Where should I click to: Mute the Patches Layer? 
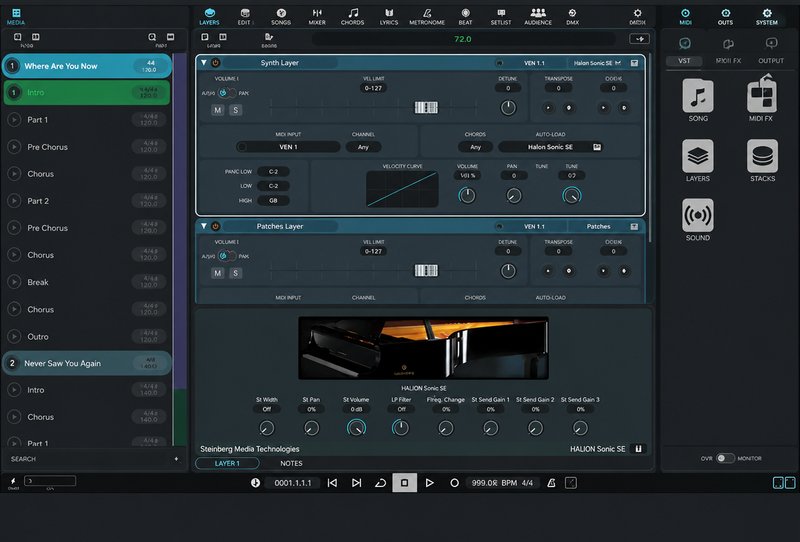218,273
